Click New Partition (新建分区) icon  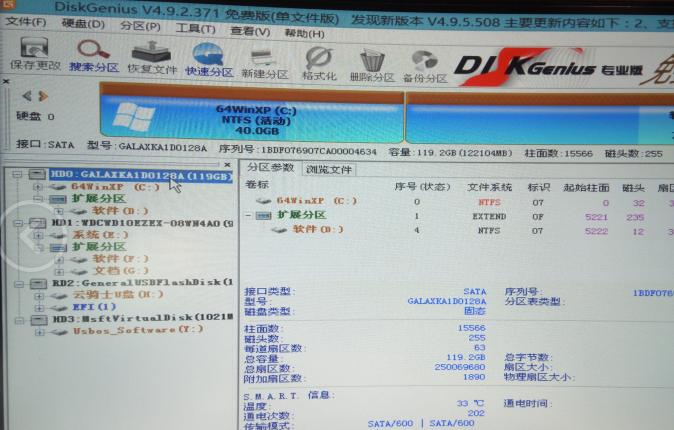click(264, 64)
